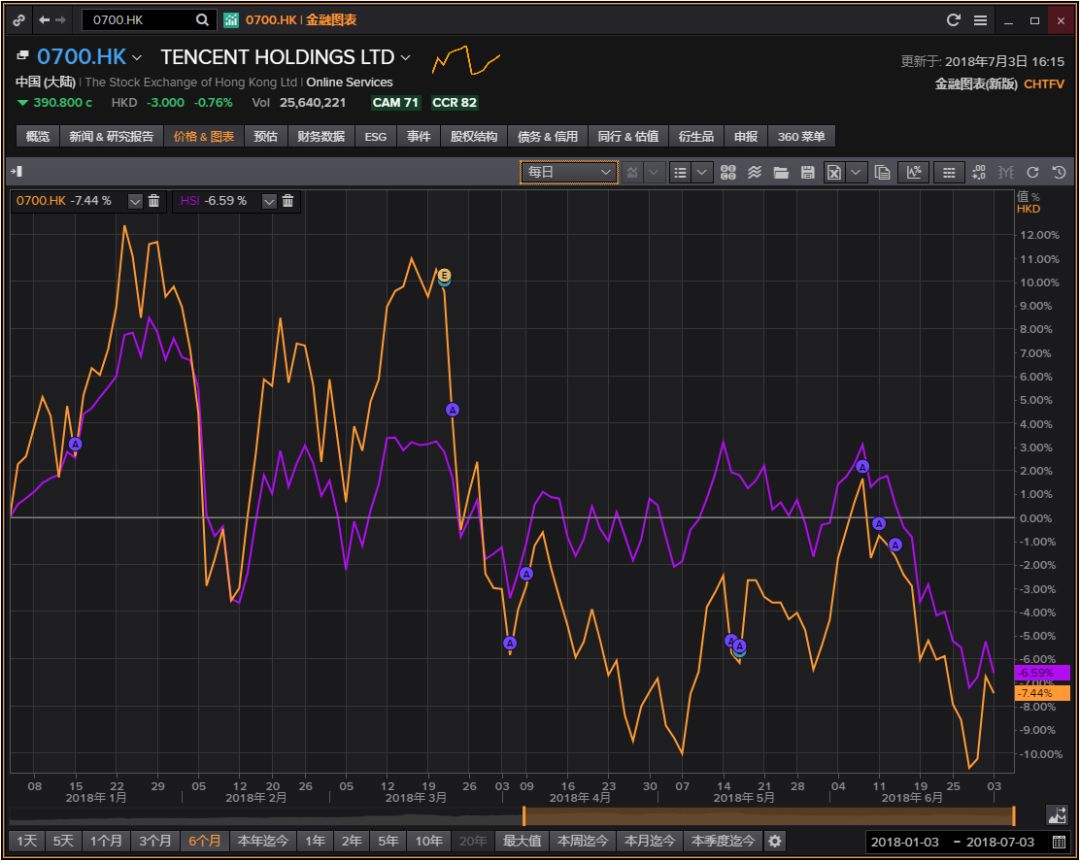
Task: Click the CCR 82 score badge
Action: (x=455, y=103)
